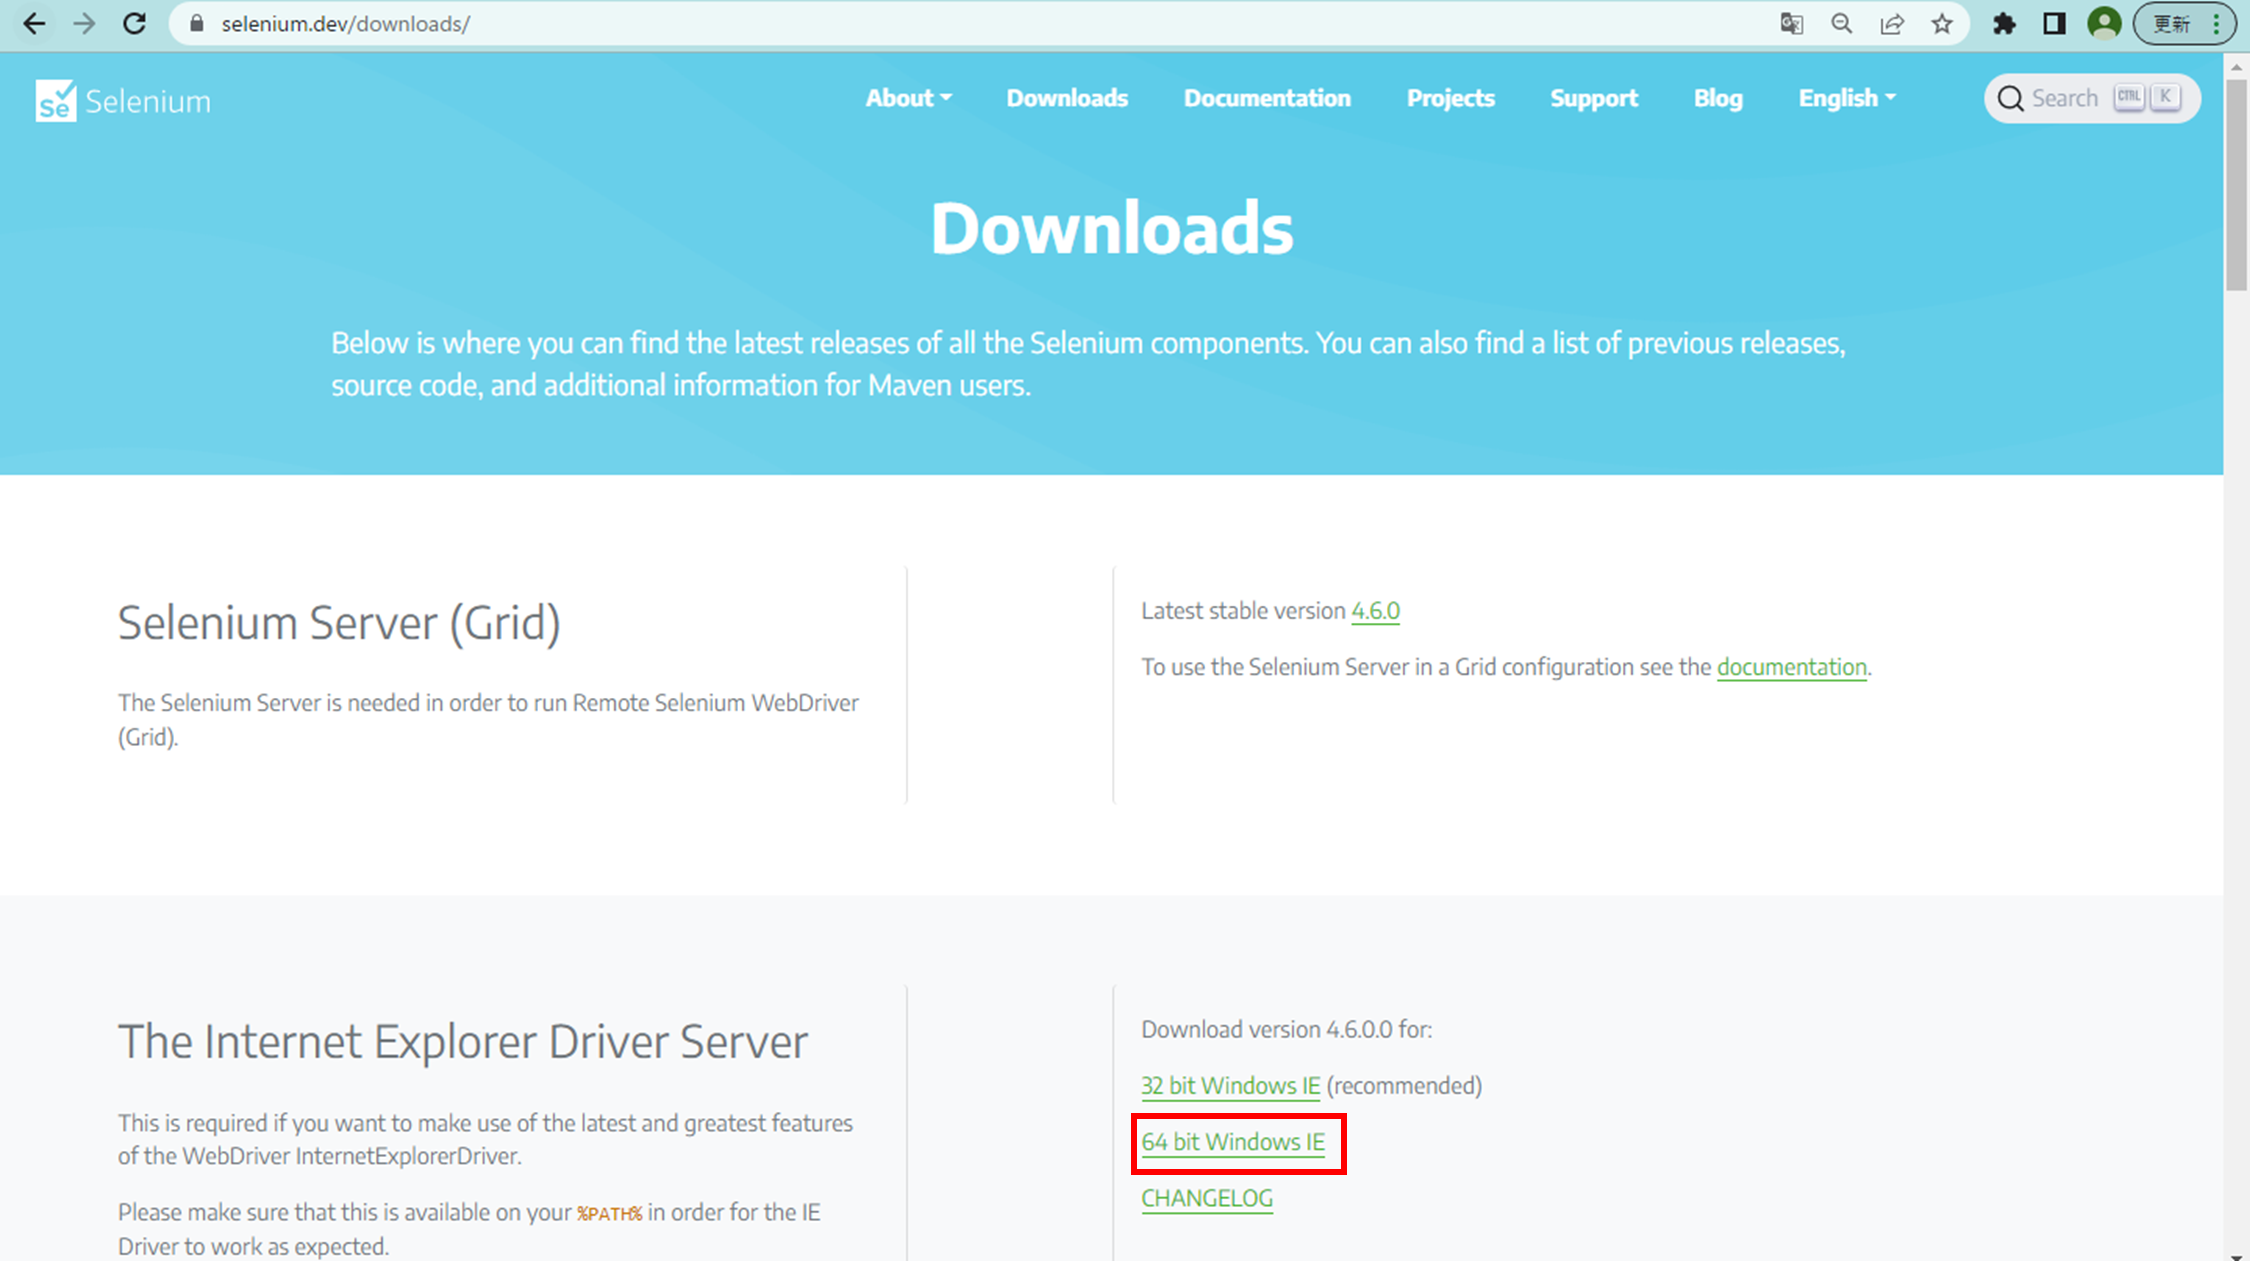Open the Projects navigation item
2250x1261 pixels.
click(x=1450, y=98)
